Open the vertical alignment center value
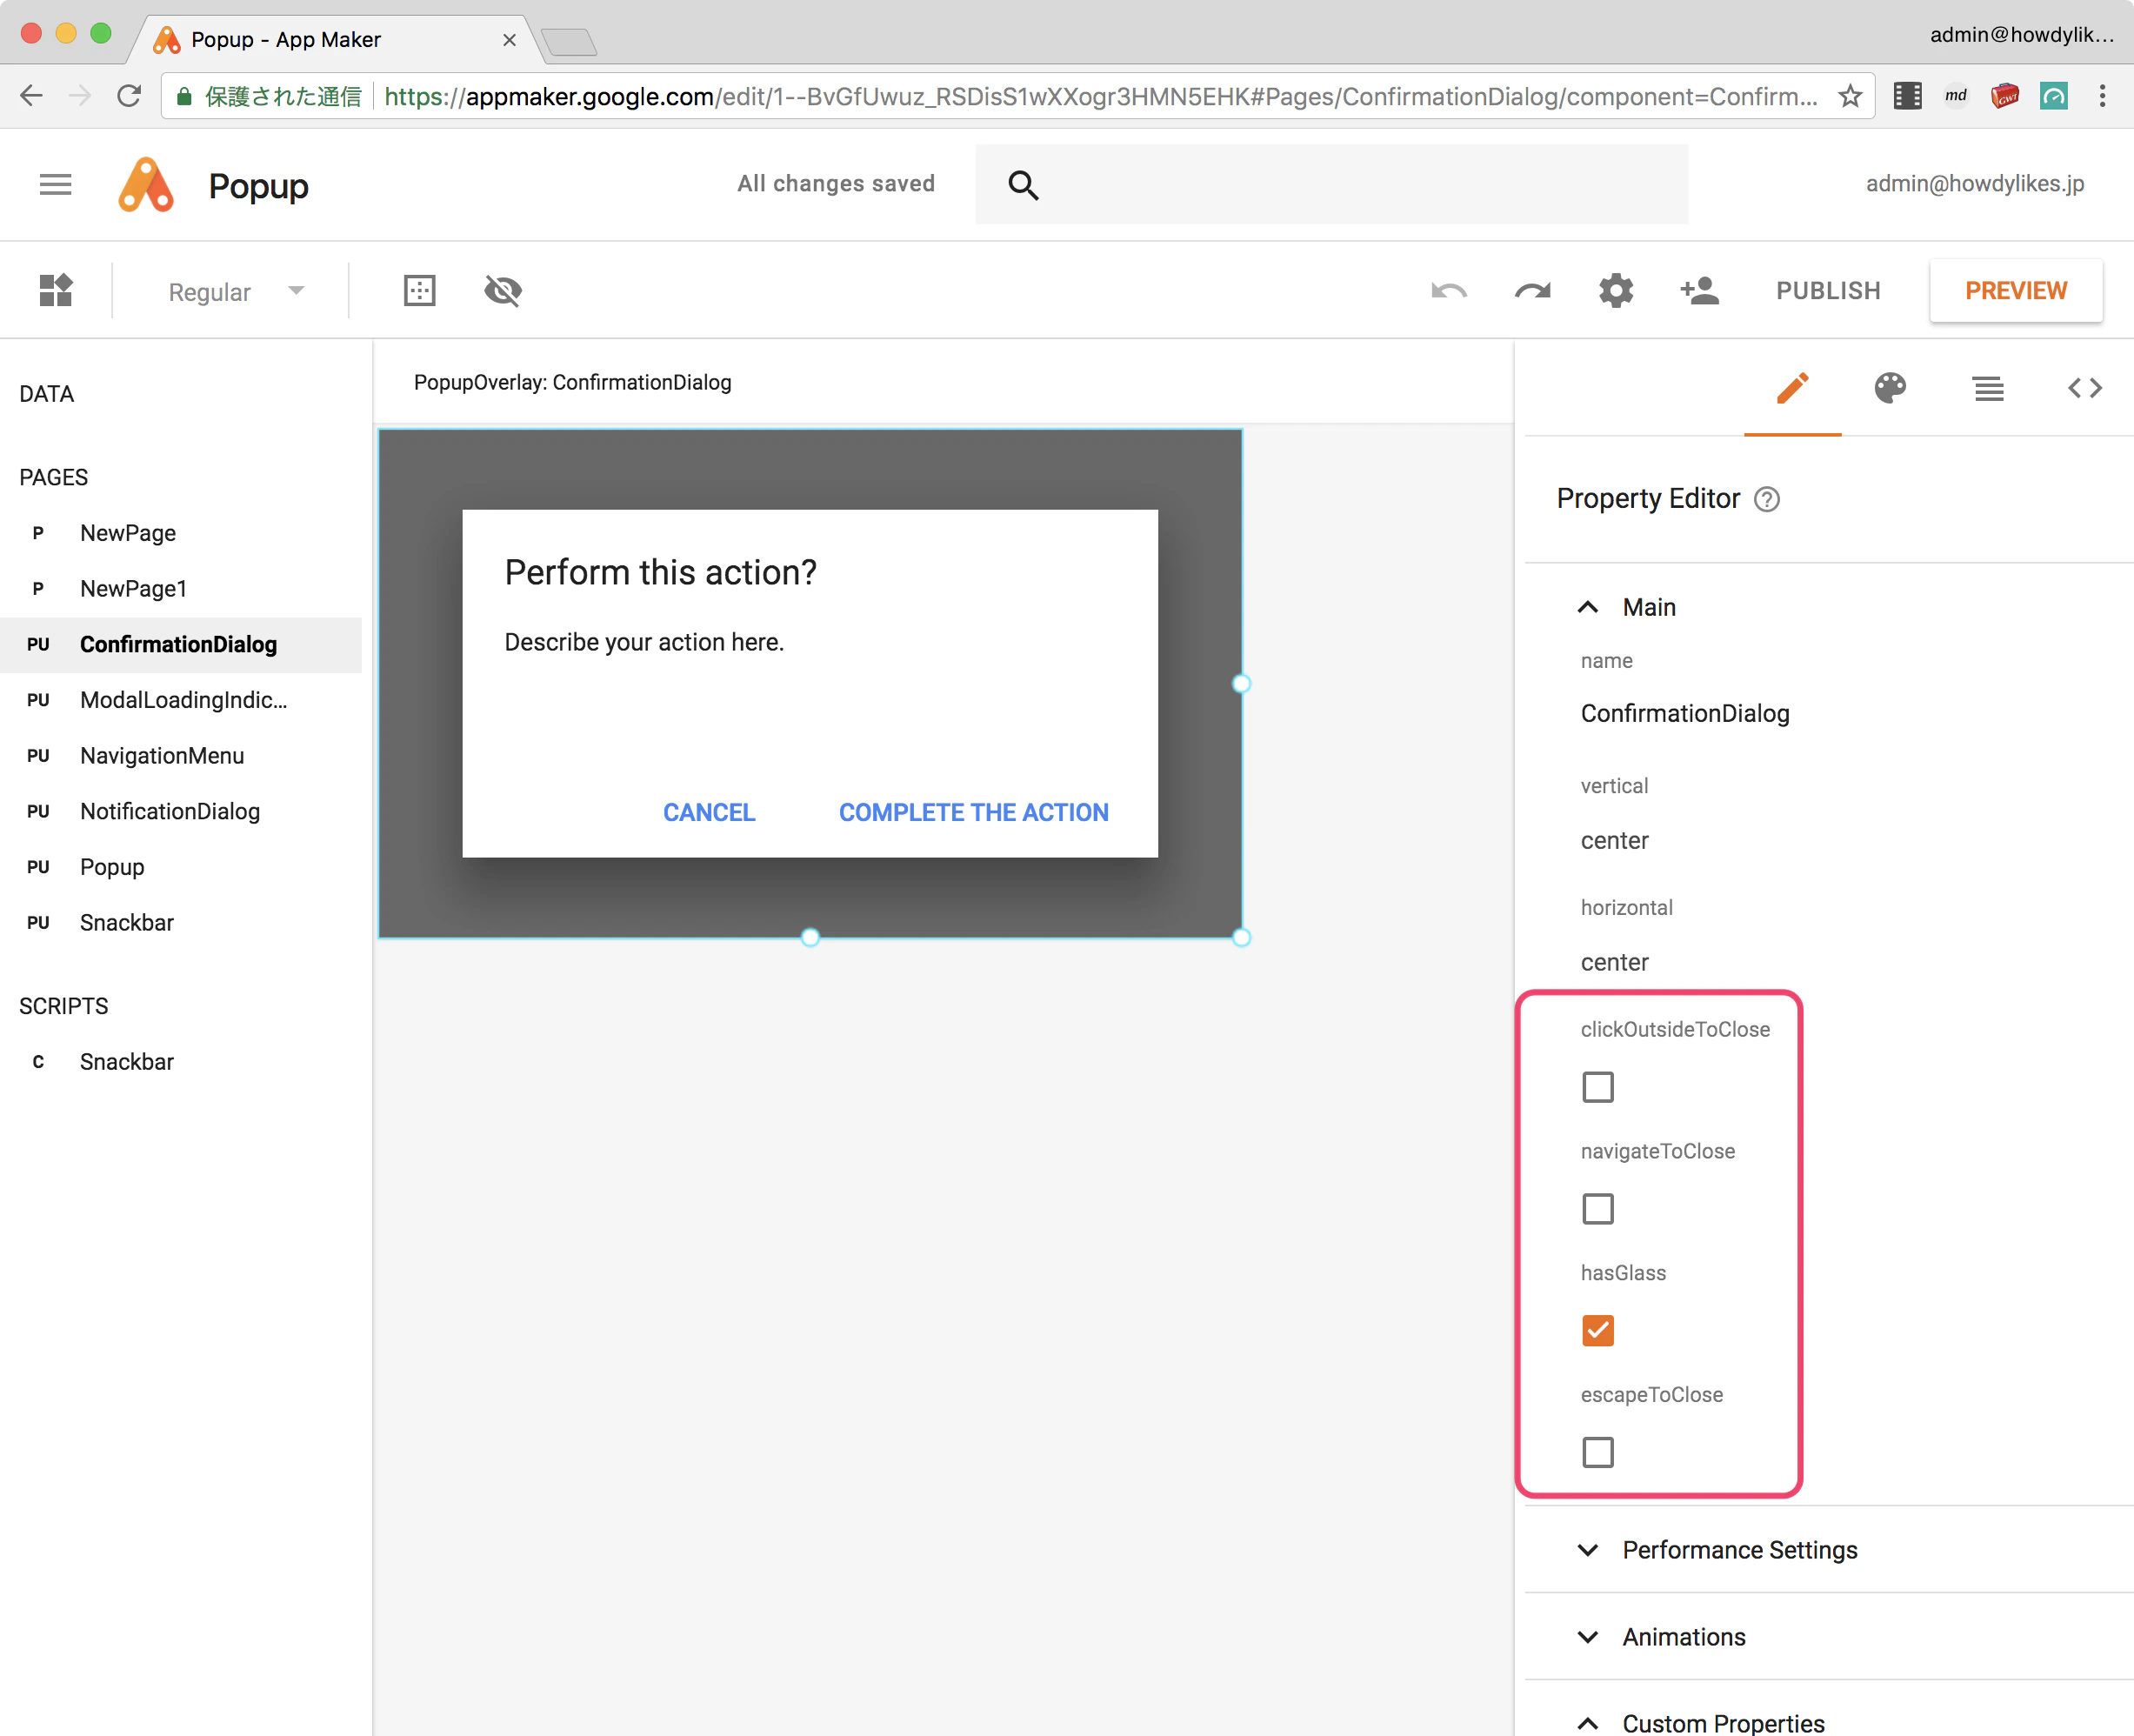Viewport: 2134px width, 1736px height. pos(1614,841)
